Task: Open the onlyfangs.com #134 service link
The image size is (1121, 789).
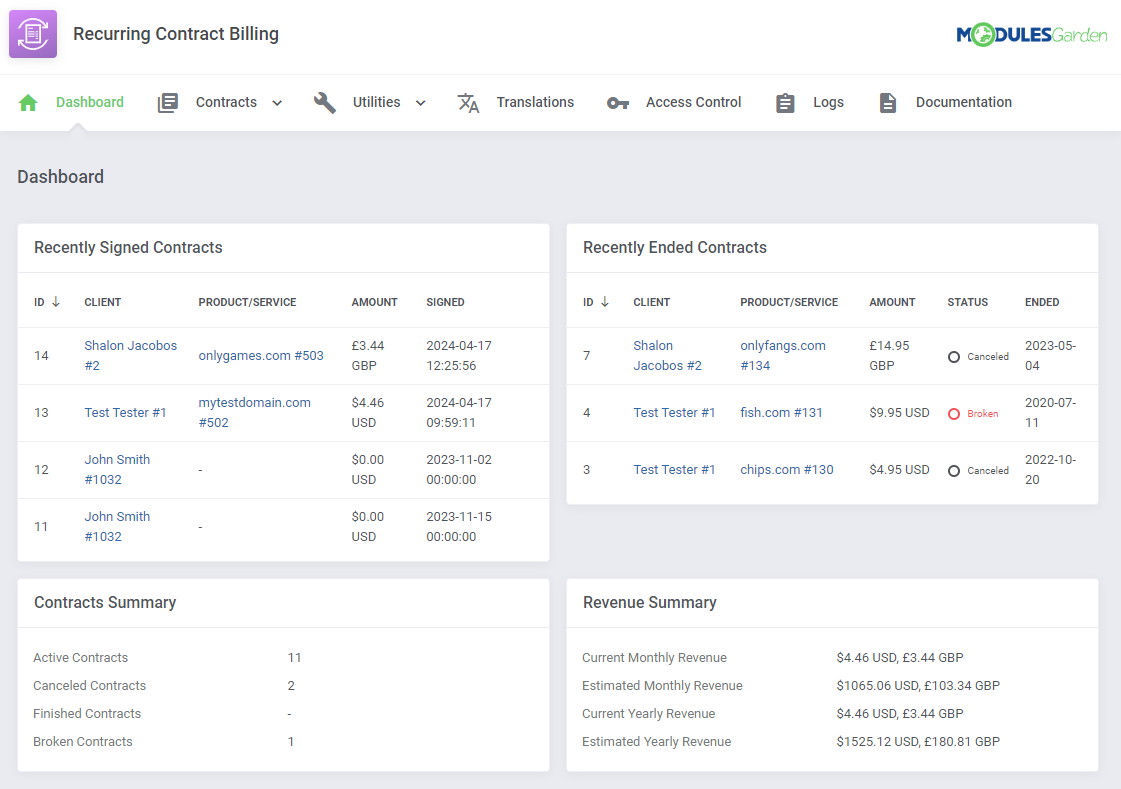Action: click(783, 355)
